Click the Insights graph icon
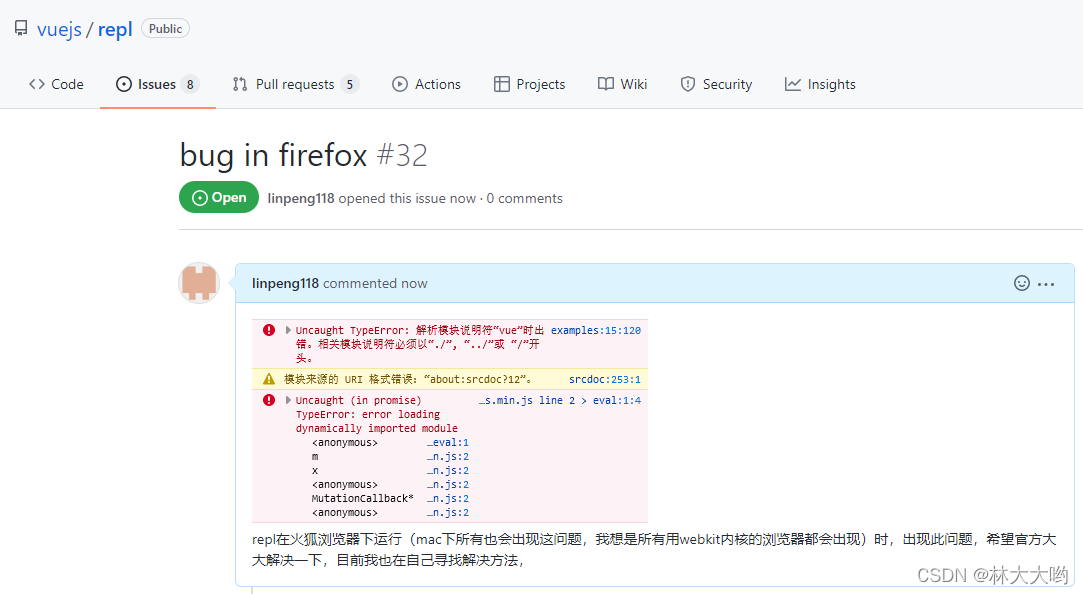Image resolution: width=1083 pixels, height=594 pixels. (x=793, y=84)
